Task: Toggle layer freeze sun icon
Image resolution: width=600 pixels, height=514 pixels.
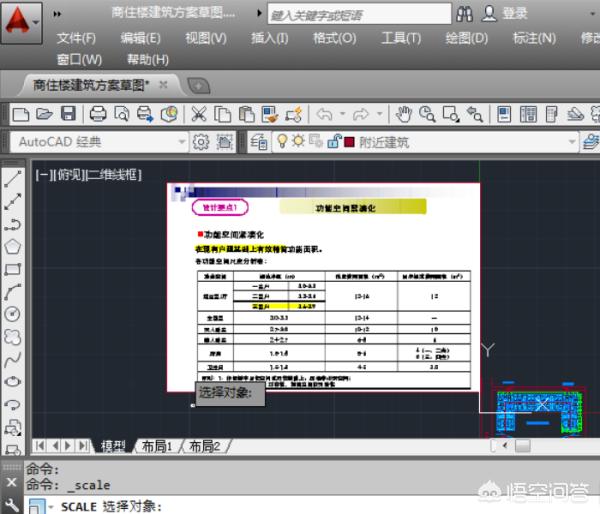Action: tap(298, 141)
